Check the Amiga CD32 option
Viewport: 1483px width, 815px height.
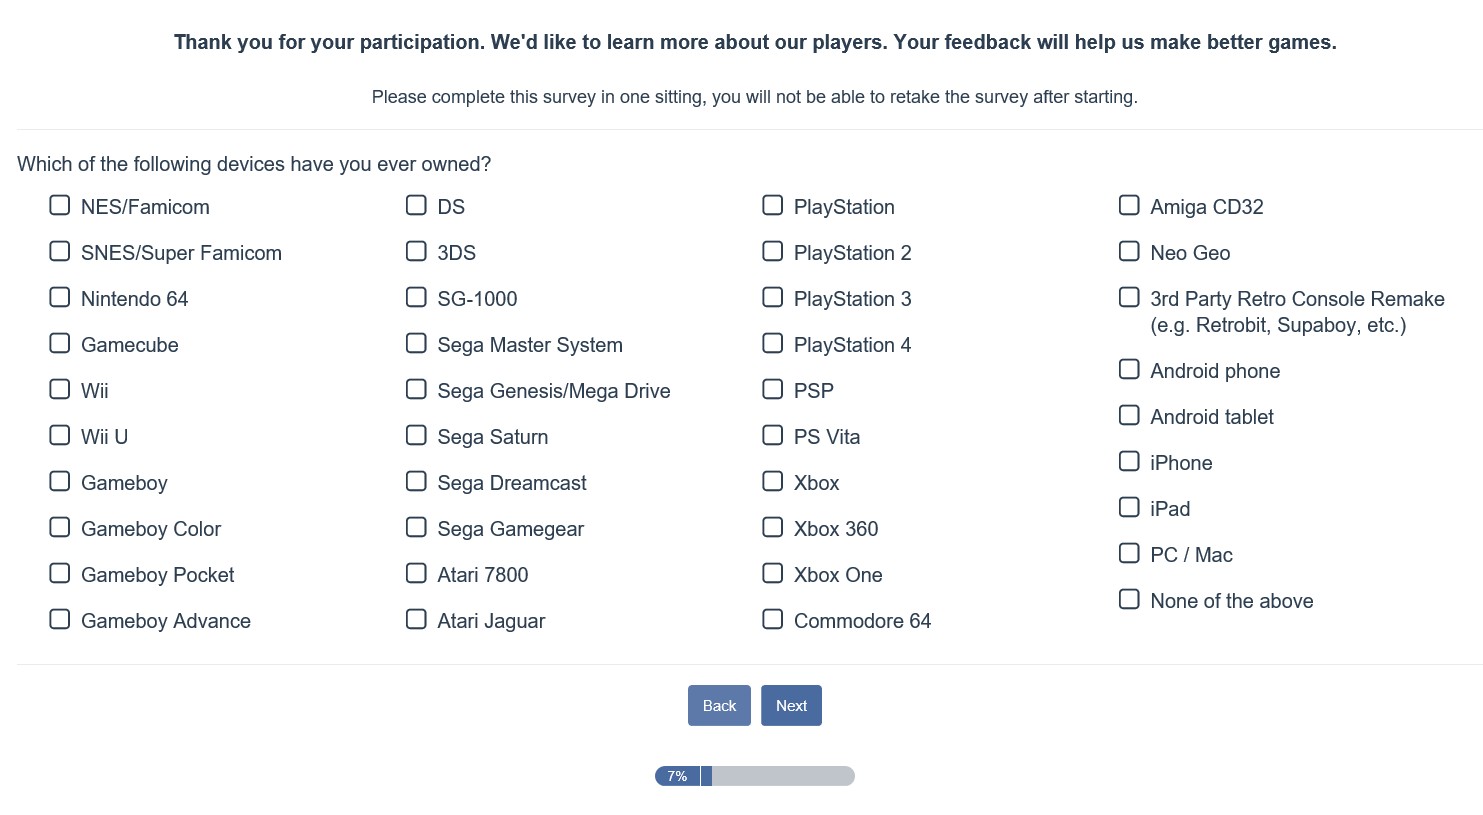click(x=1129, y=206)
